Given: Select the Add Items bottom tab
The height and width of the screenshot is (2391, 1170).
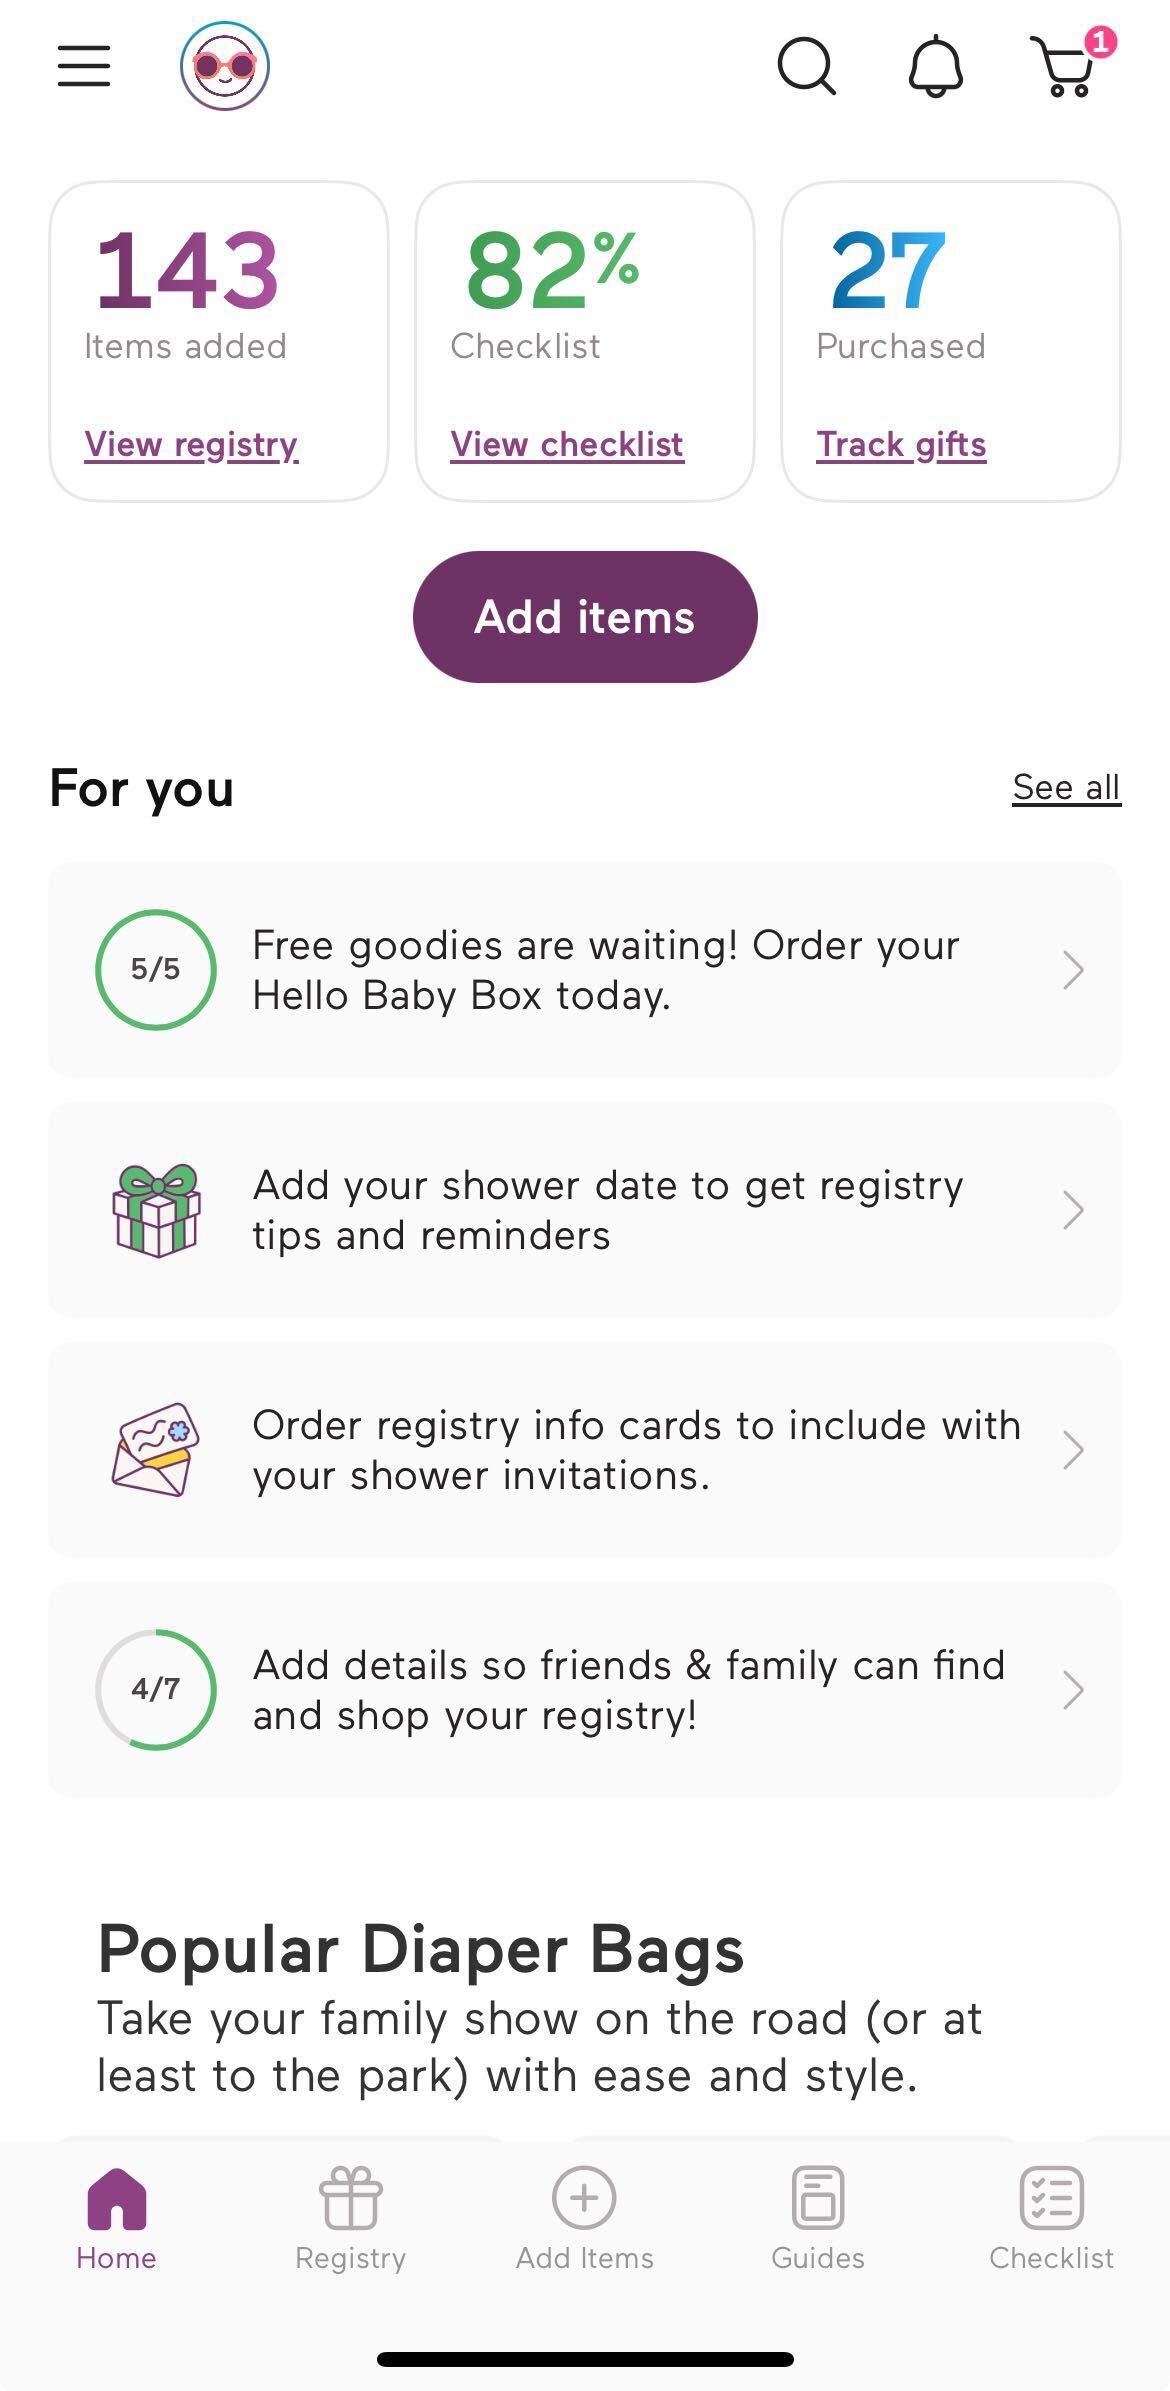Looking at the screenshot, I should click(585, 2216).
